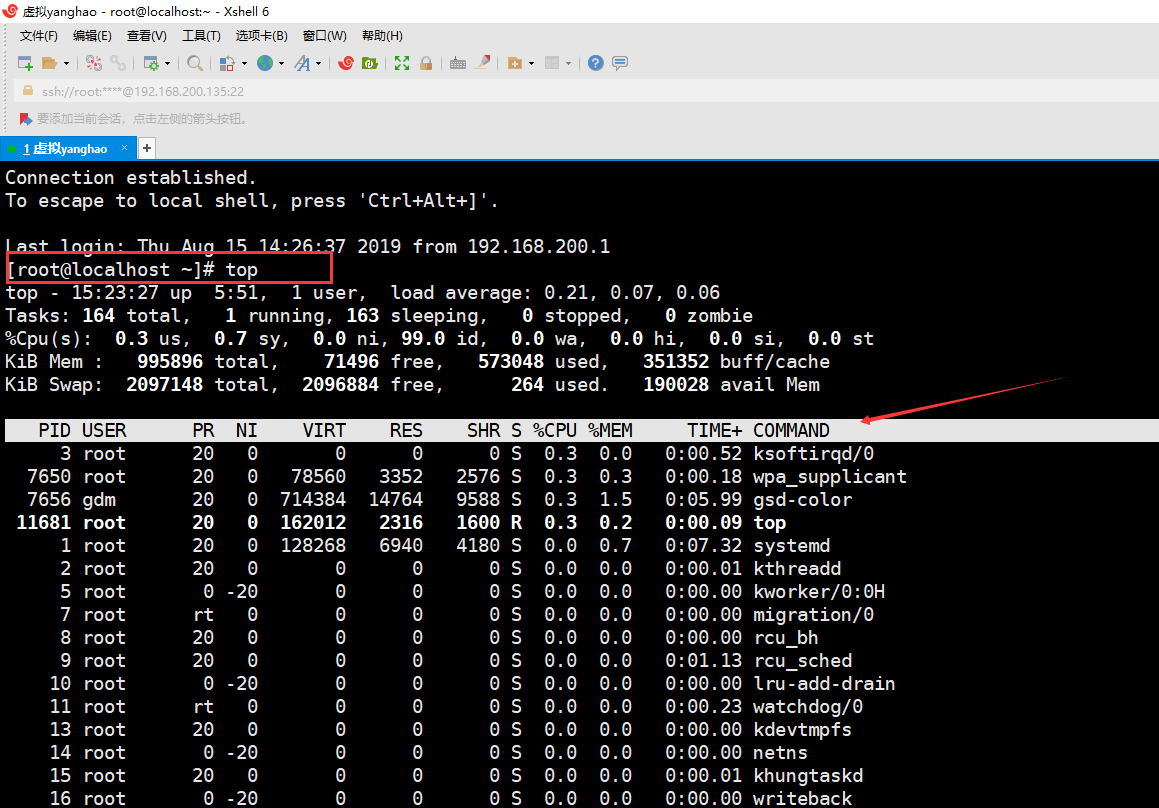Open the 查看(V) menu

(x=146, y=35)
